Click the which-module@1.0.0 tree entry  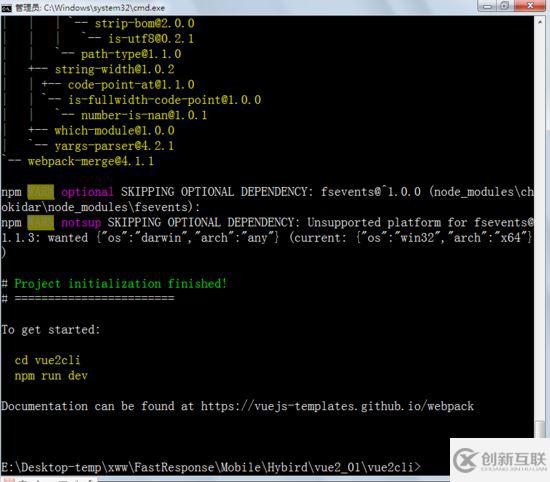click(114, 130)
